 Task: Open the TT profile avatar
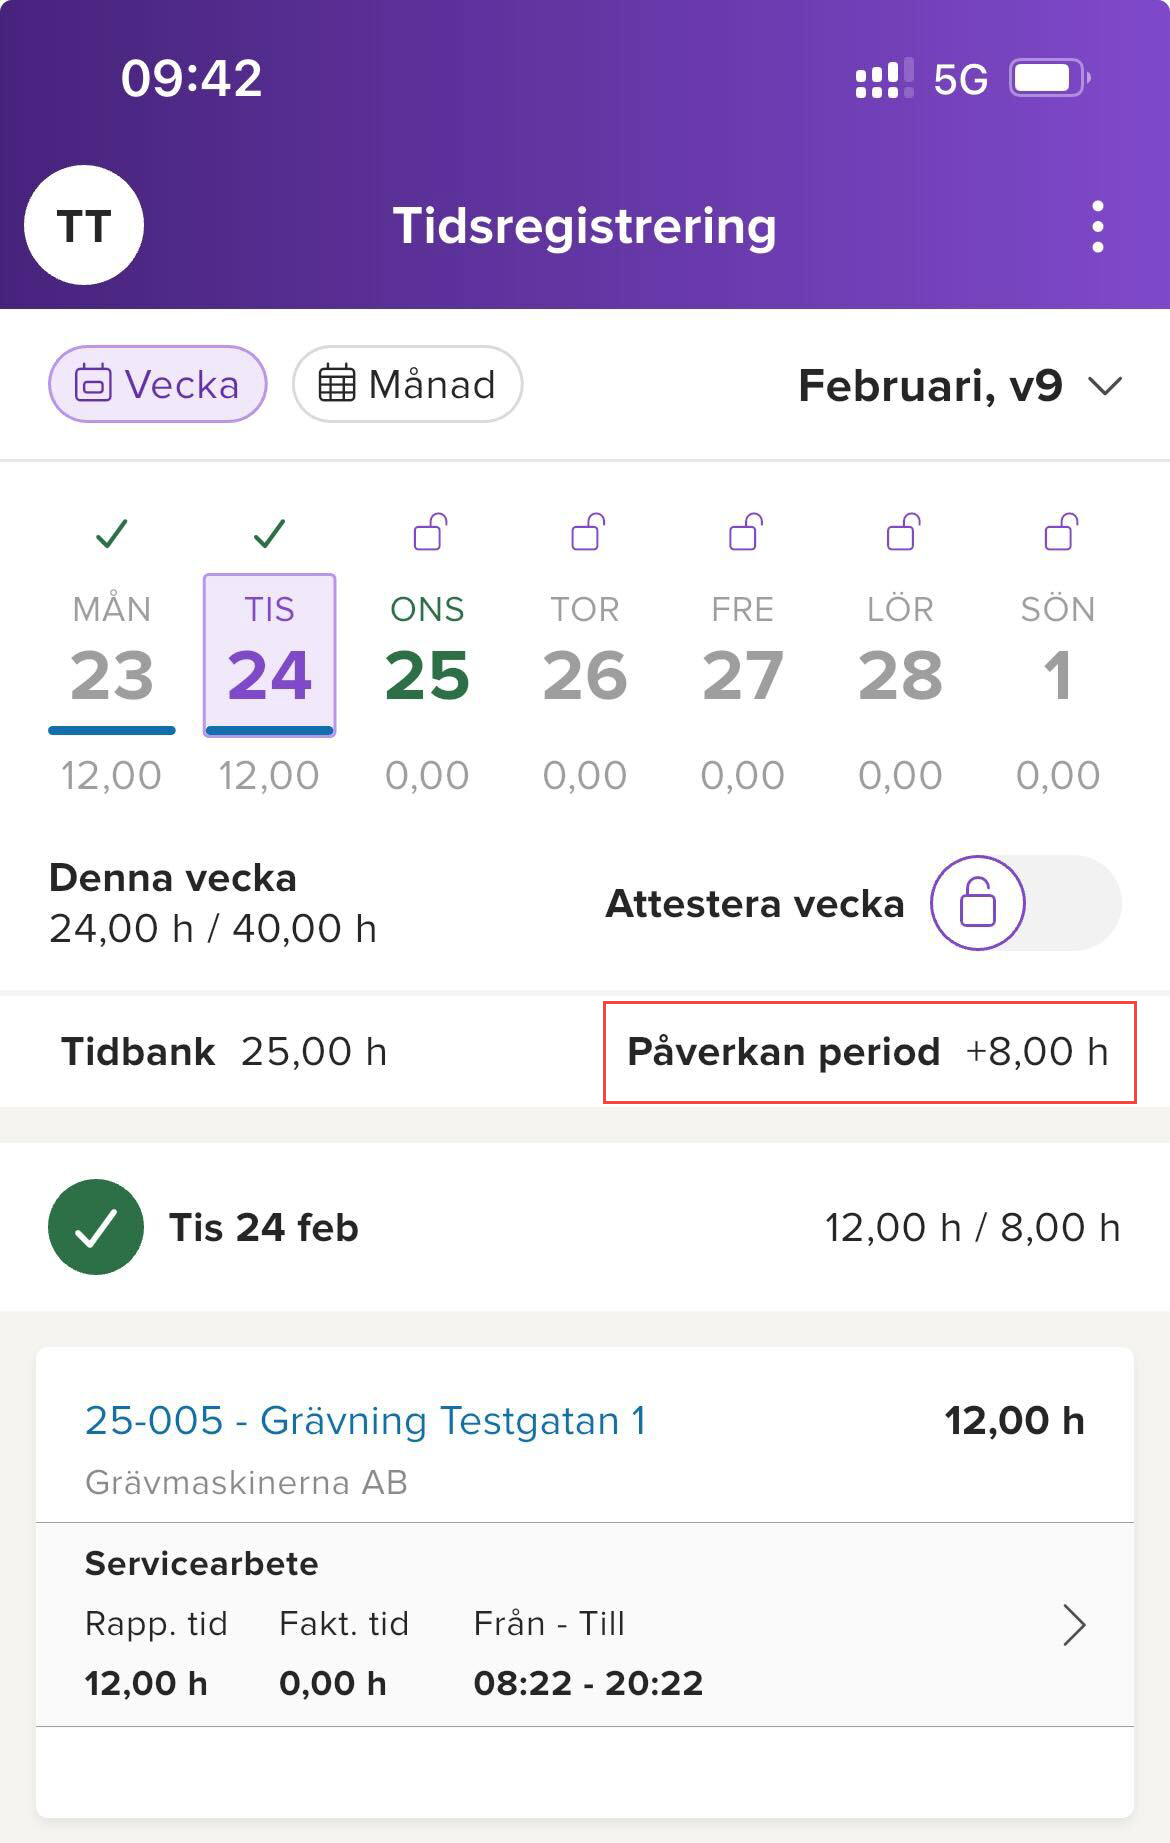point(84,226)
